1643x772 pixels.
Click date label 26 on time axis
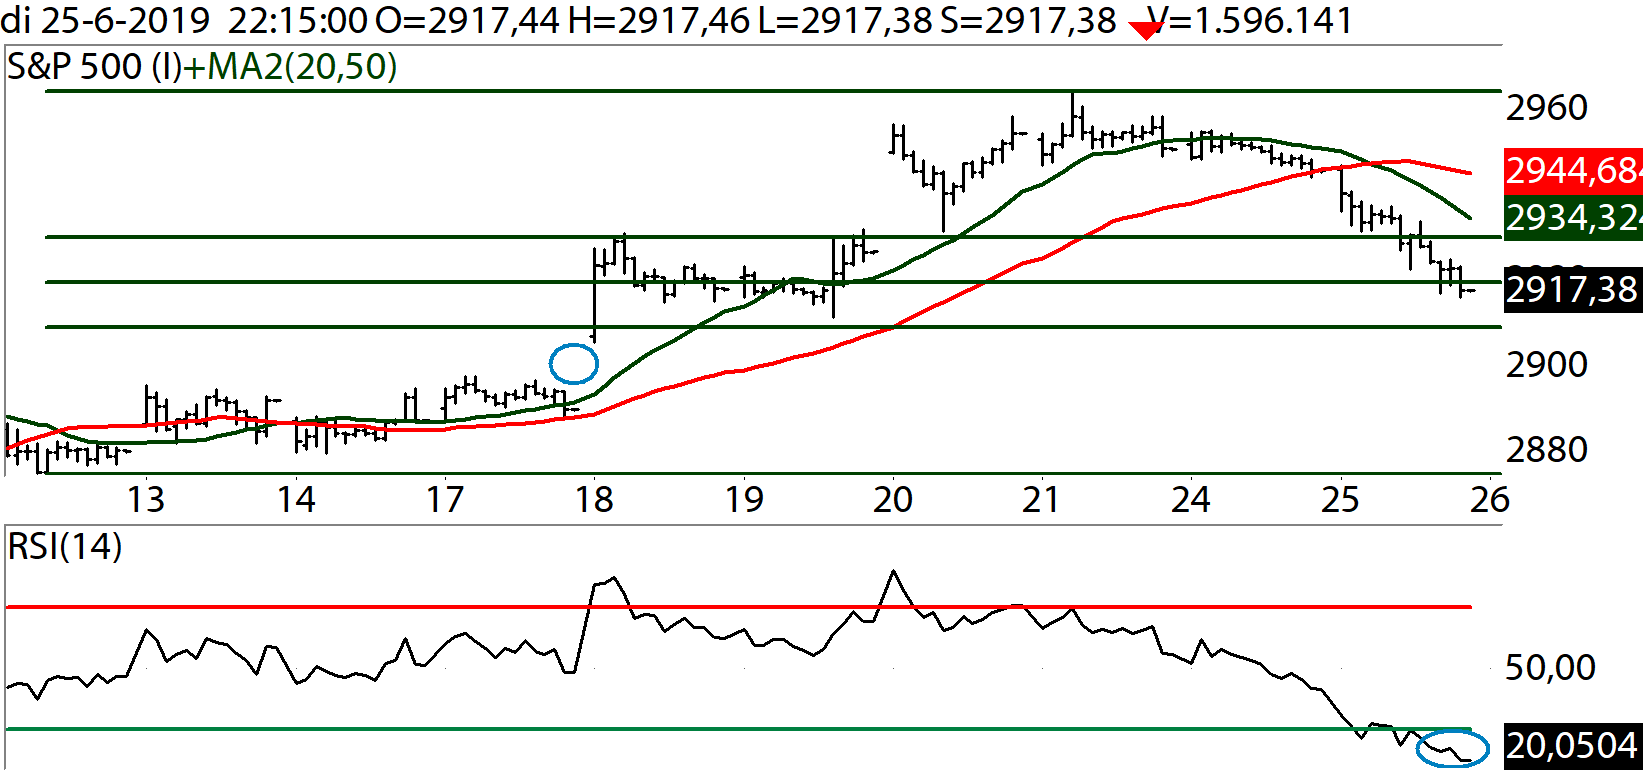click(x=1489, y=499)
